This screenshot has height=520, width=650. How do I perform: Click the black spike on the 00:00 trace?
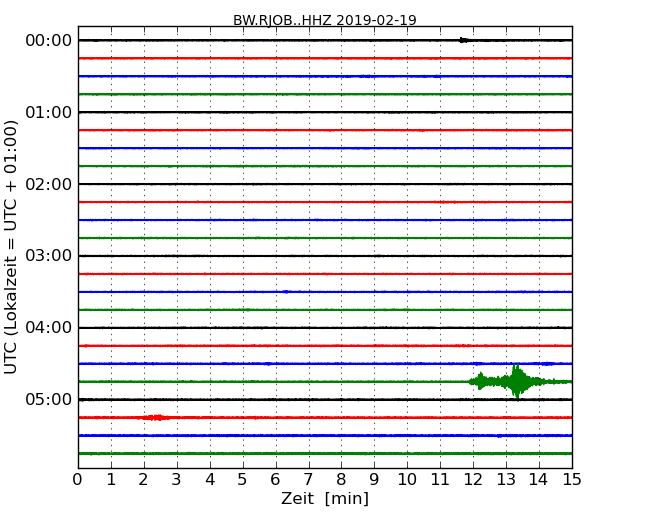pyautogui.click(x=465, y=40)
